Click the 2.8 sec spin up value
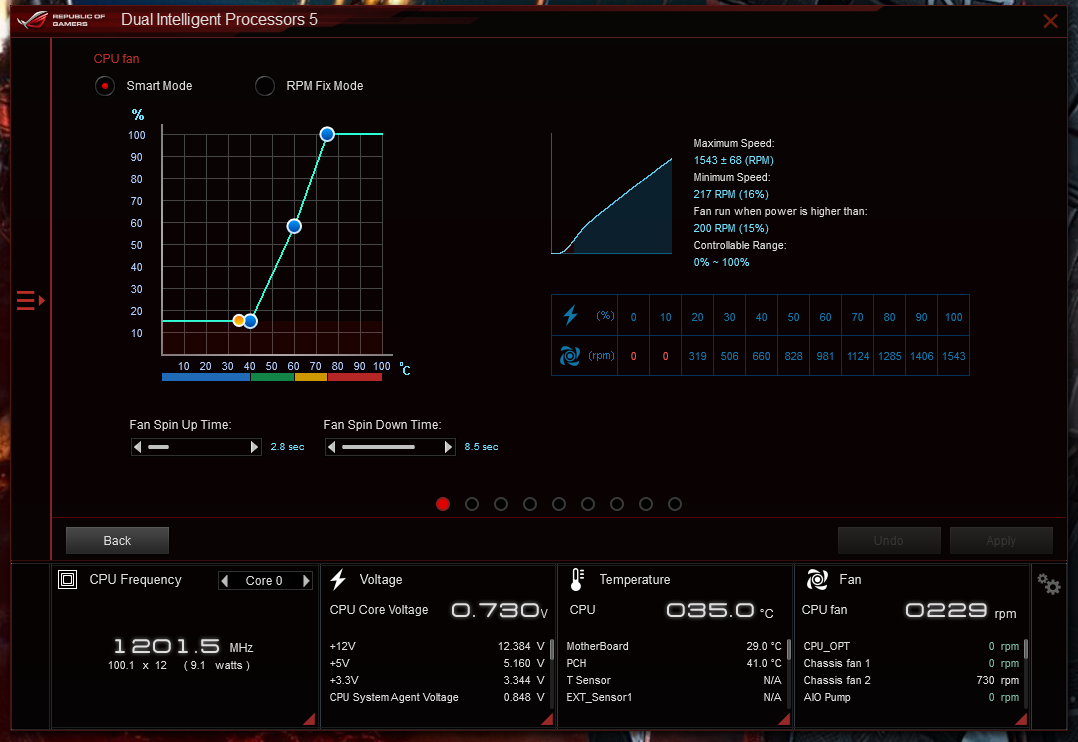Screen dimensions: 1078x742 pyautogui.click(x=287, y=447)
